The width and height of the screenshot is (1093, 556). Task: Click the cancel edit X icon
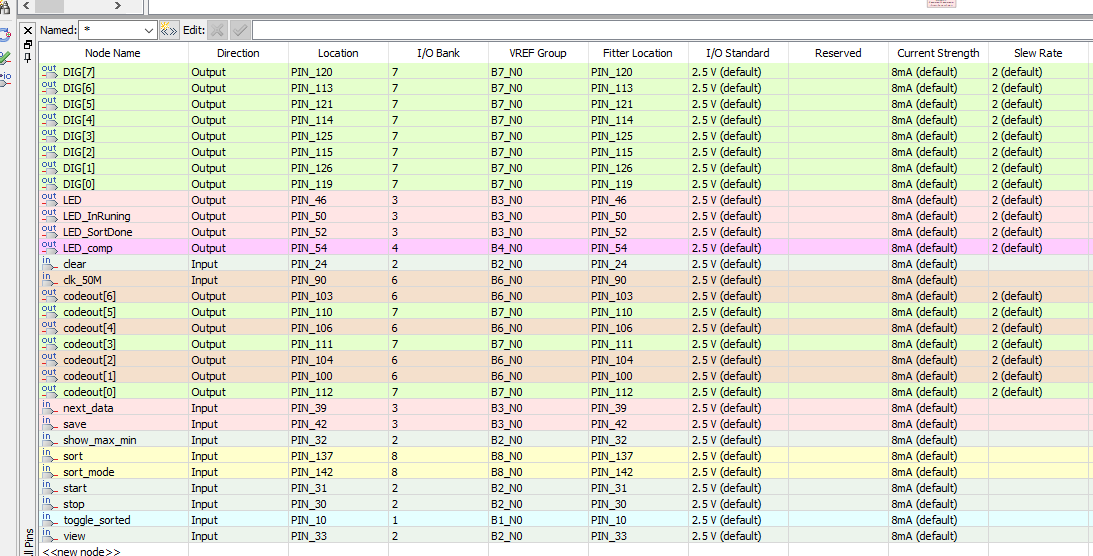point(217,30)
